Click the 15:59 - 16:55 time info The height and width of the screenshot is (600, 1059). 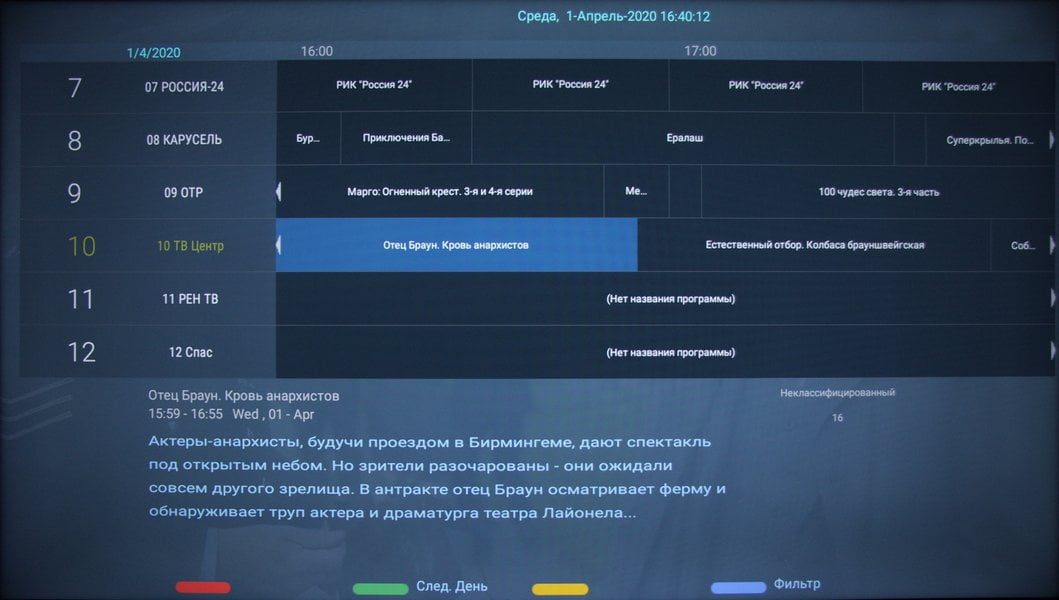point(185,414)
